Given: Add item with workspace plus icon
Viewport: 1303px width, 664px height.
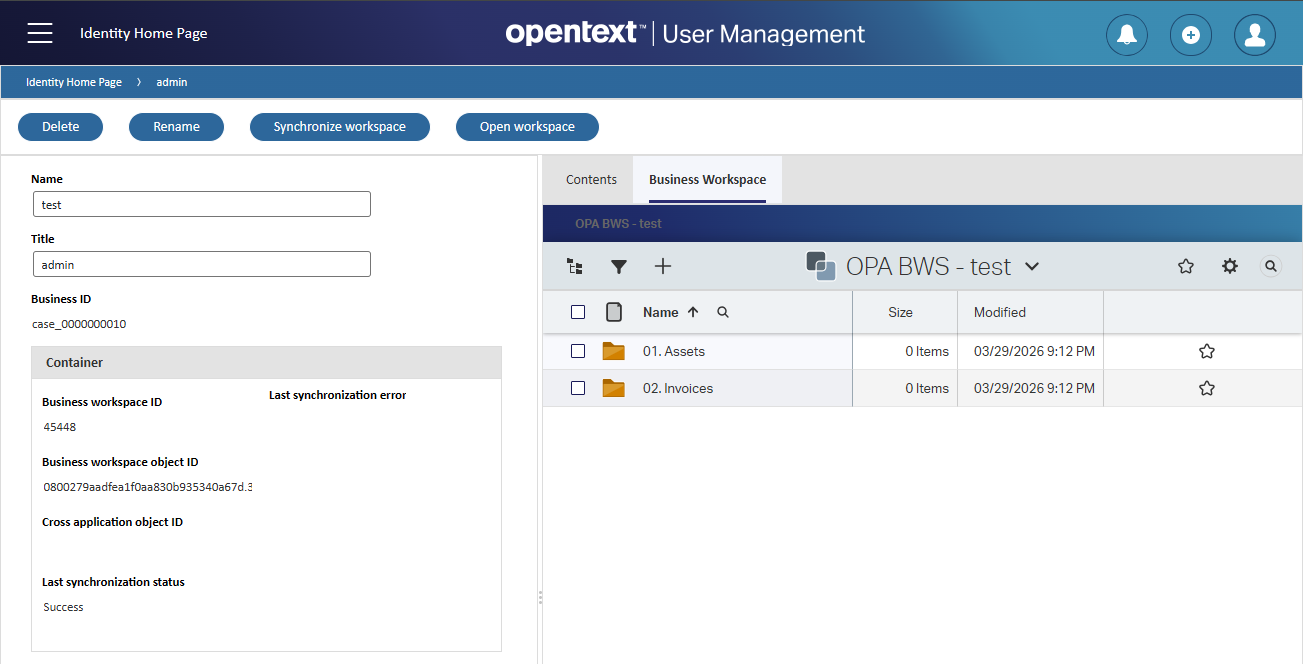Looking at the screenshot, I should pos(663,266).
